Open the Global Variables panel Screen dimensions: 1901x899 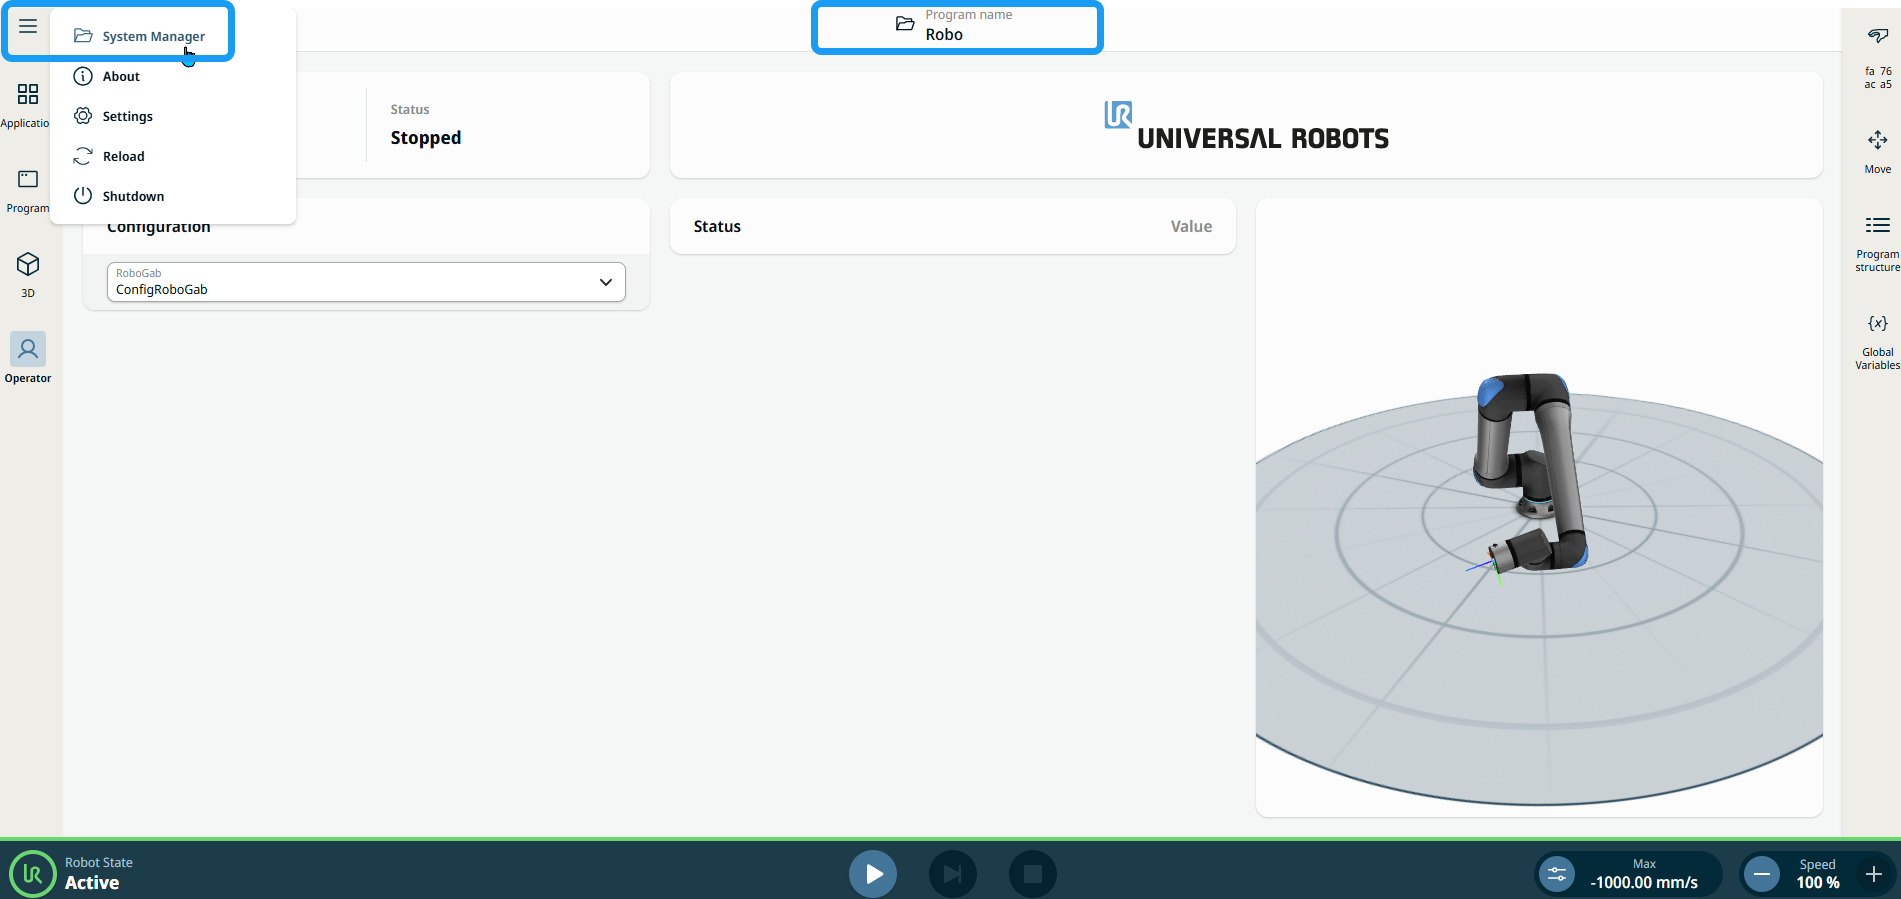[x=1877, y=340]
